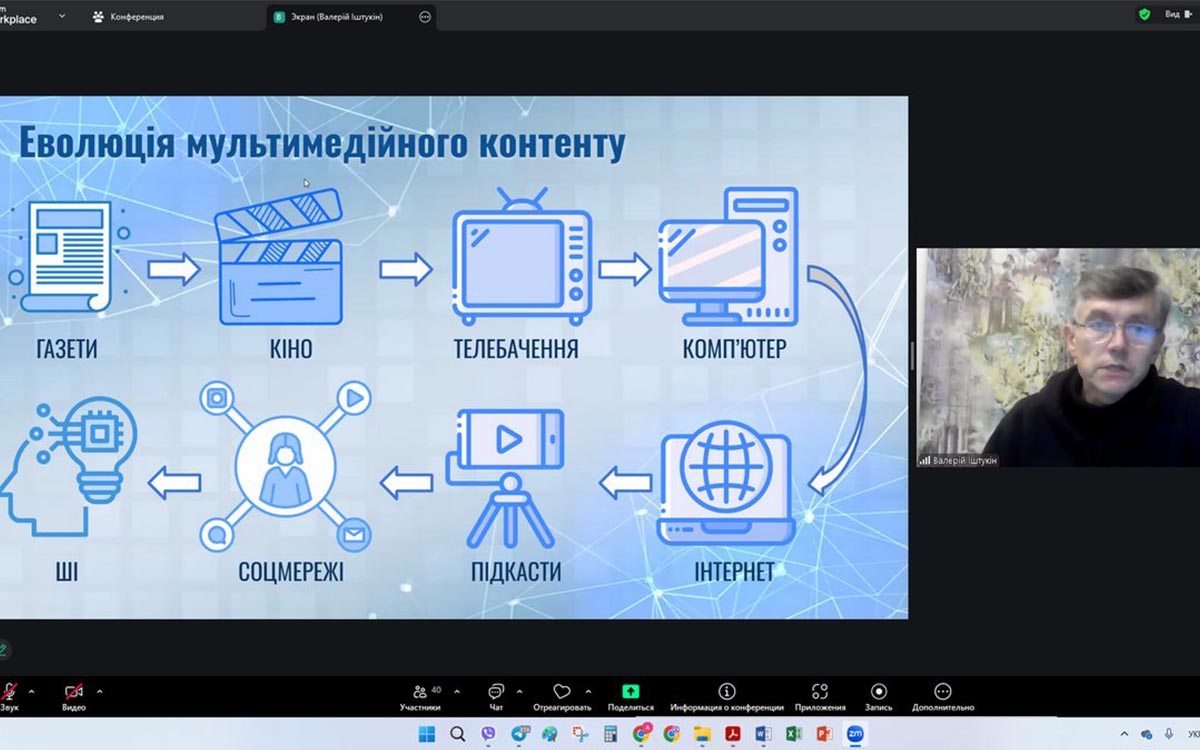Switch to the Конференция tab
The image size is (1200, 750).
tap(128, 16)
